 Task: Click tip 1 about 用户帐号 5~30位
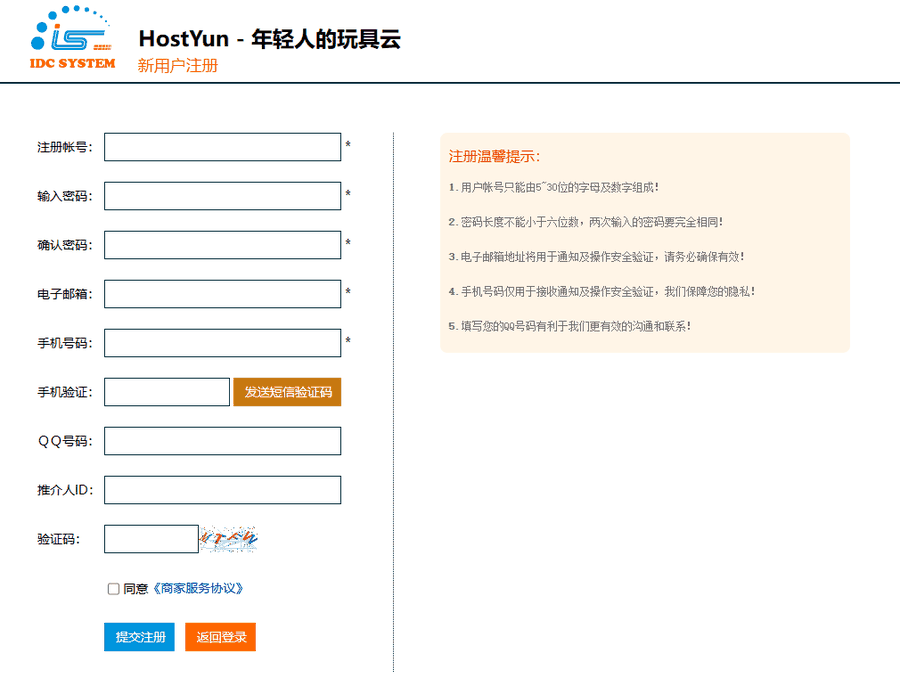(553, 188)
